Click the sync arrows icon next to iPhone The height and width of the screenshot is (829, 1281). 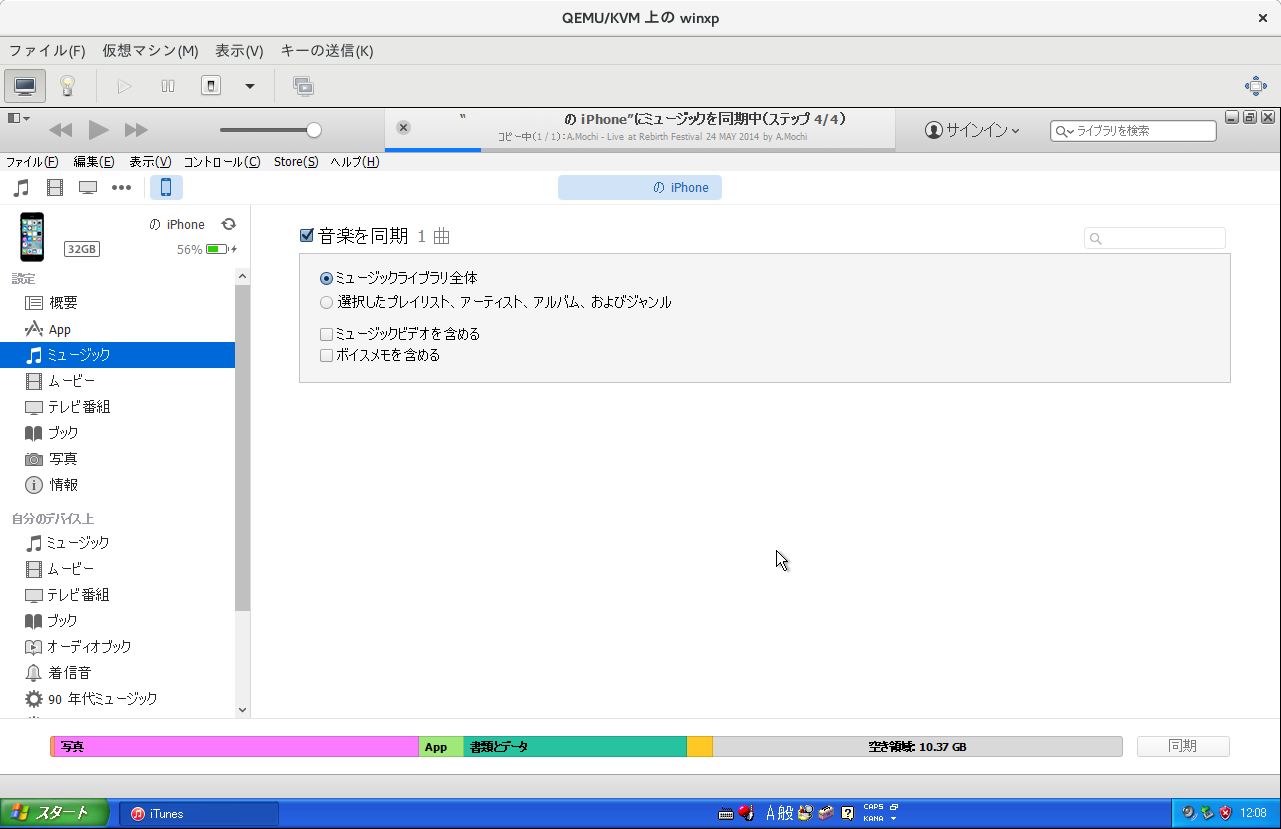[x=228, y=224]
